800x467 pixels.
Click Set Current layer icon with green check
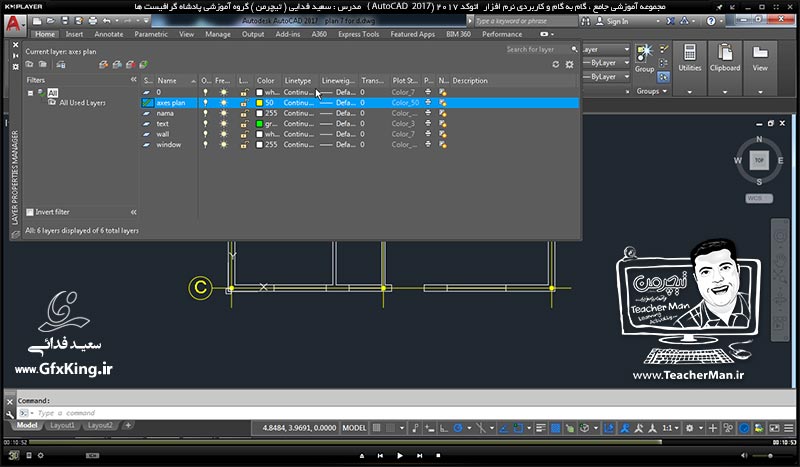pos(144,64)
